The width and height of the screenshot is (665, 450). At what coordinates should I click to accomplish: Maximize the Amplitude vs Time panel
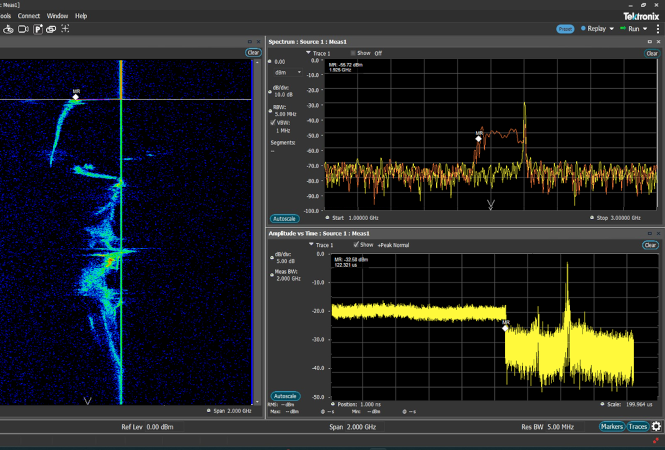pyautogui.click(x=649, y=233)
